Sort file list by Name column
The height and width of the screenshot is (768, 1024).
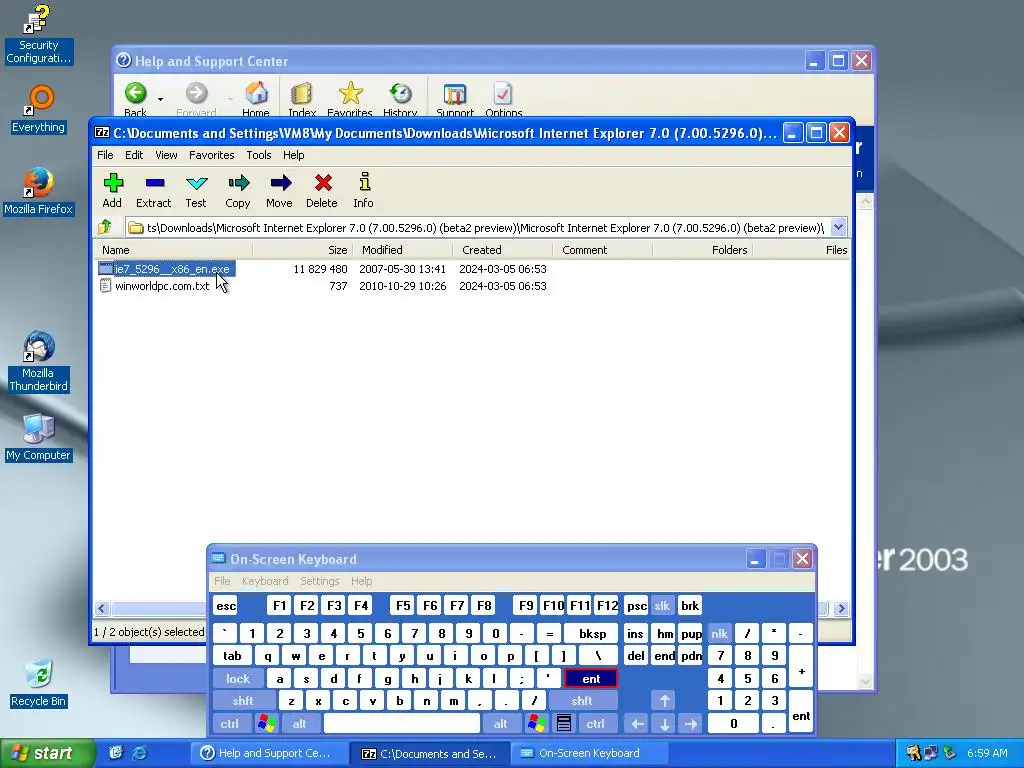[x=172, y=250]
